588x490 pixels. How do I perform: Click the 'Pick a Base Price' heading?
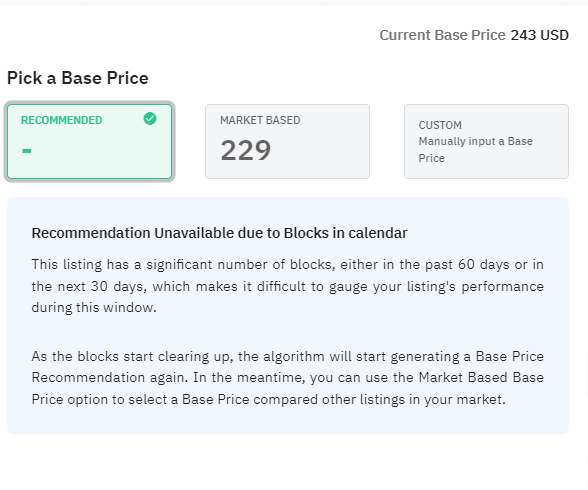pyautogui.click(x=78, y=78)
